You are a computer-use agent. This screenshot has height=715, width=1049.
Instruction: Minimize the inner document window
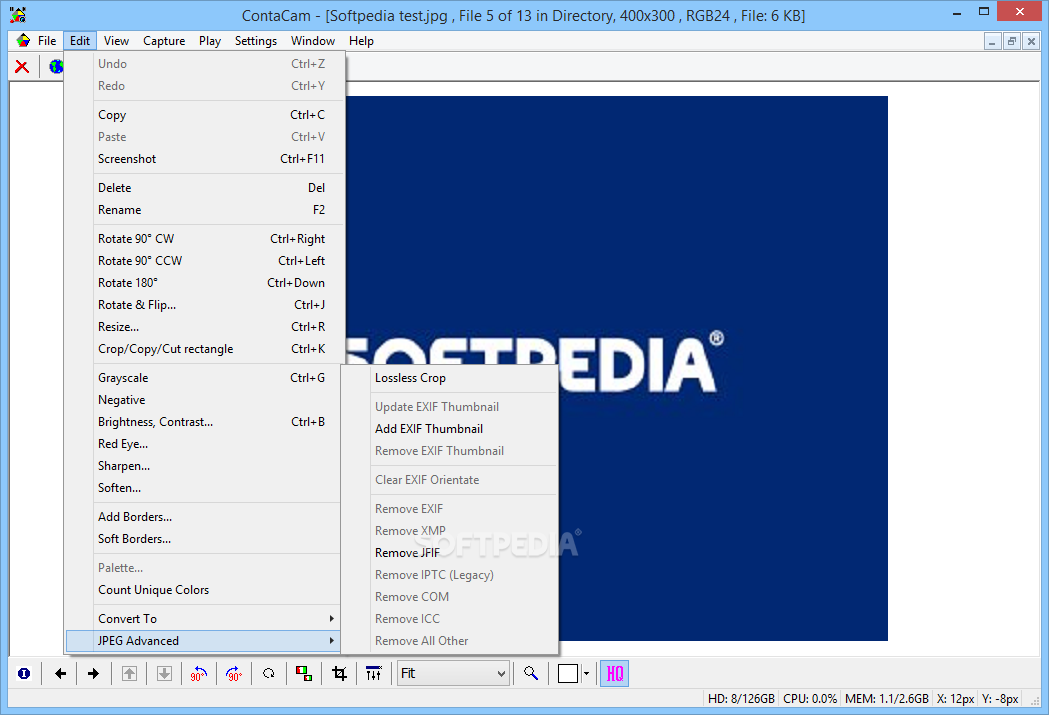pyautogui.click(x=992, y=41)
